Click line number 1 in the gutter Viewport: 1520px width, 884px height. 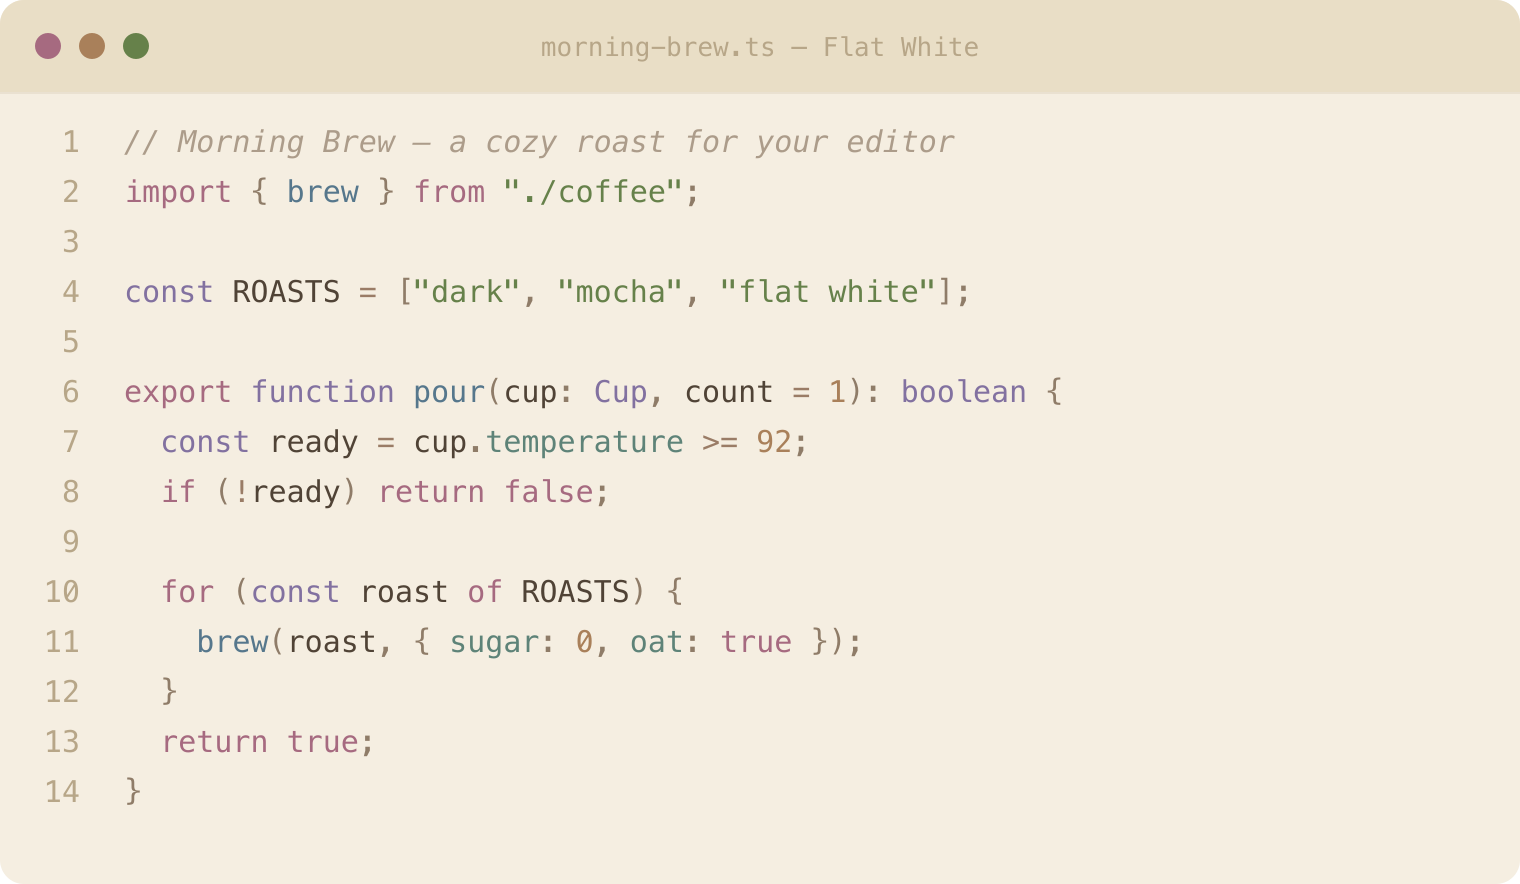(x=70, y=142)
